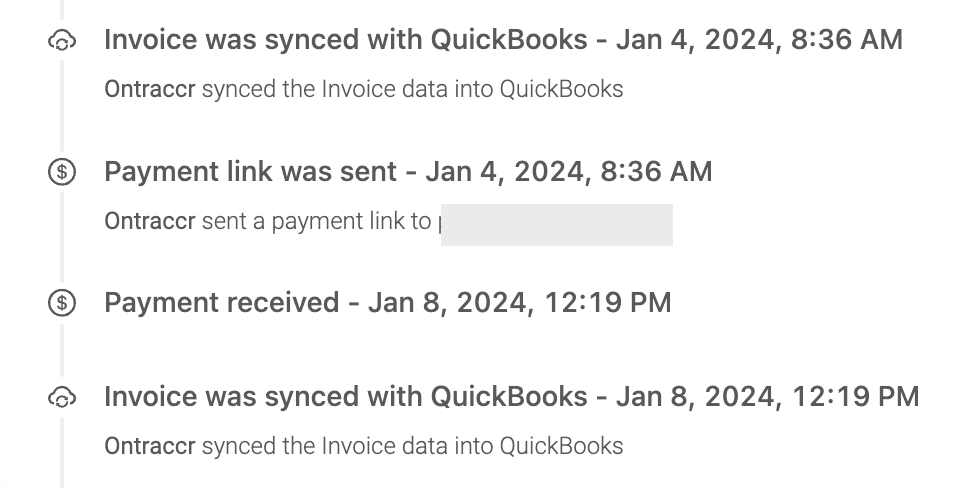Click 'synced the Invoice data into QuickBooks' under Jan 8
This screenshot has height=488, width=960.
click(x=413, y=446)
